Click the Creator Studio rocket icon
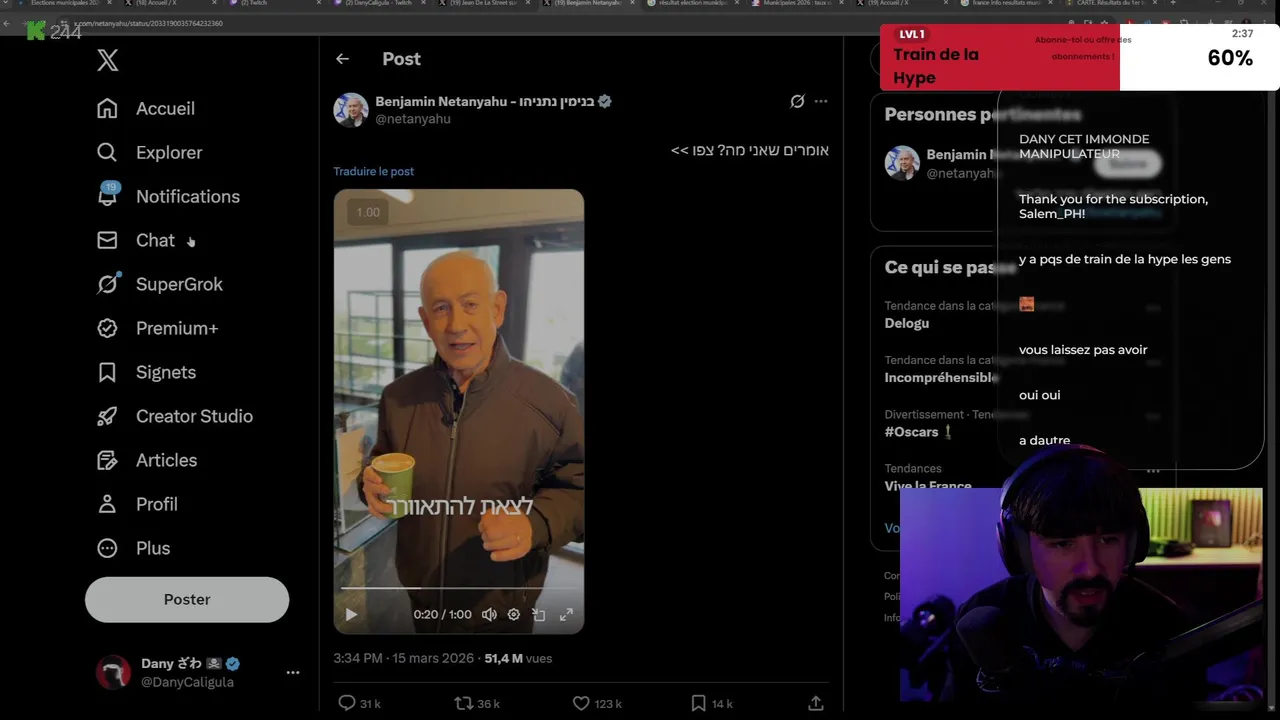This screenshot has height=720, width=1280. pos(107,416)
